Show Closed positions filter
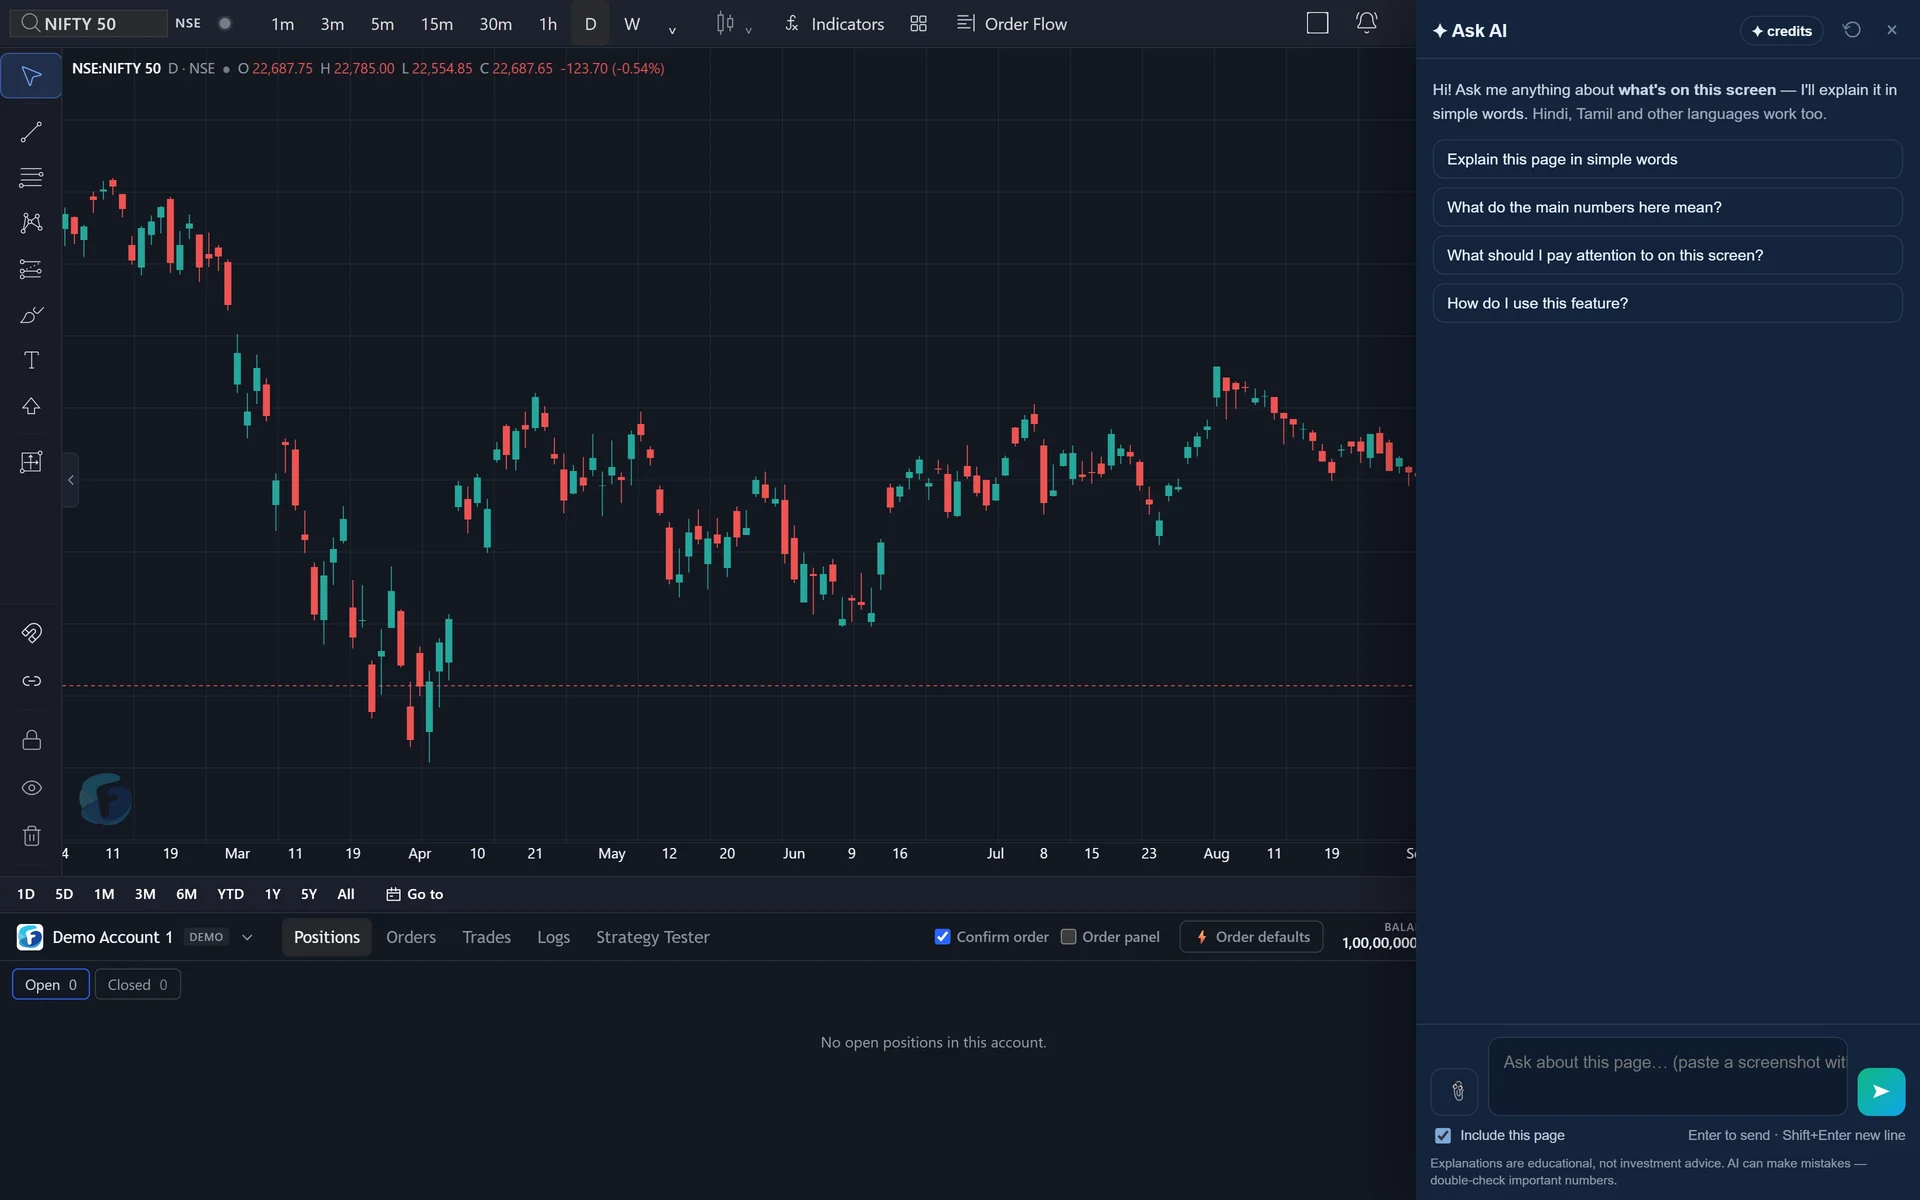The height and width of the screenshot is (1200, 1920). [137, 985]
